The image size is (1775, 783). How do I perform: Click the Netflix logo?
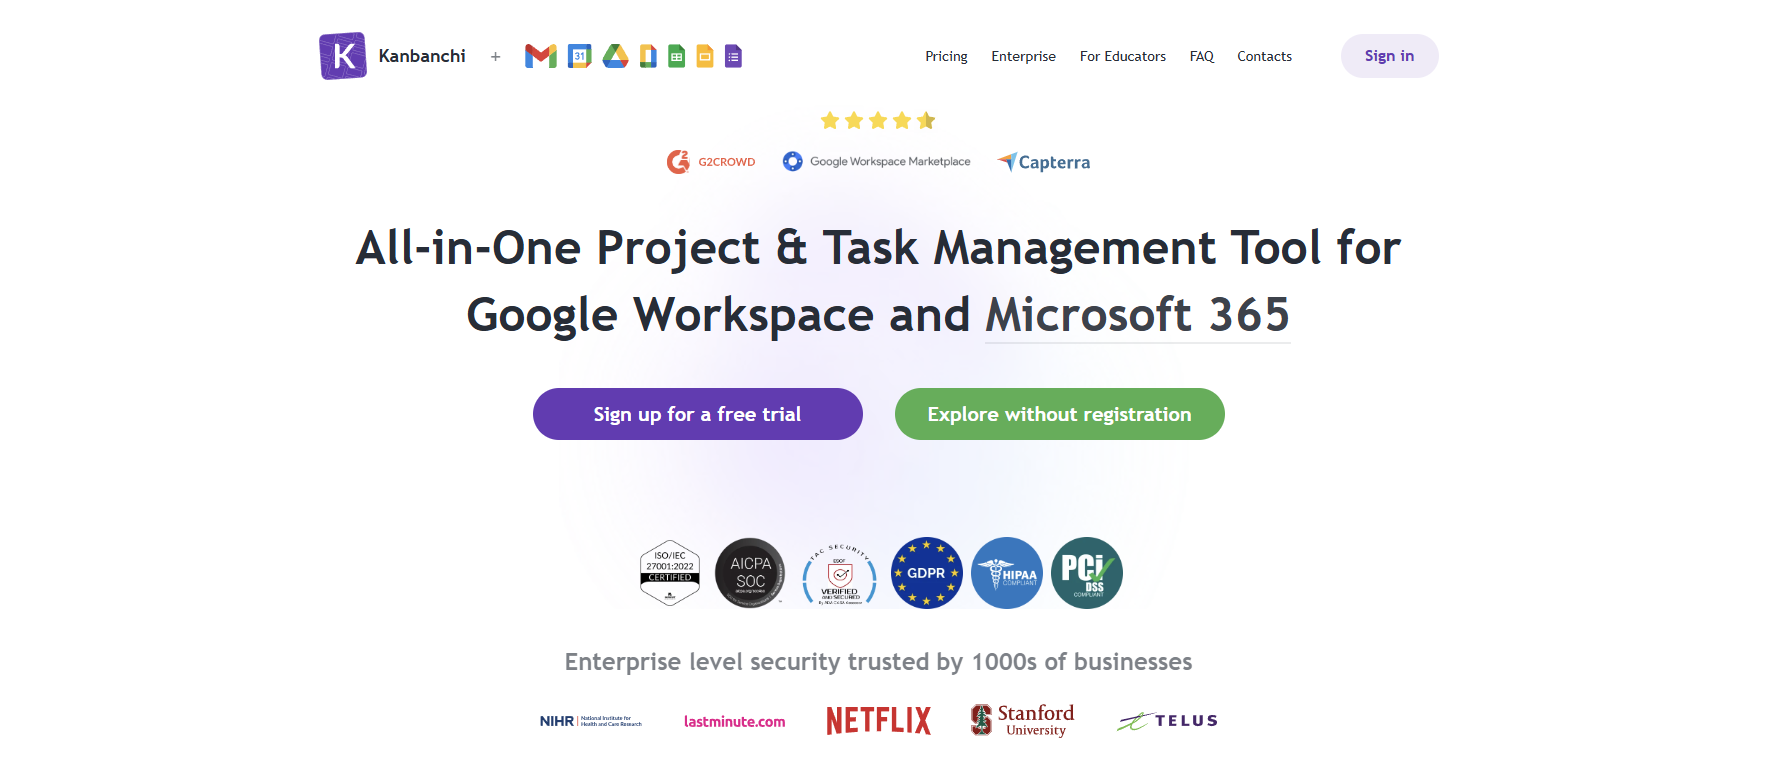[x=879, y=721]
